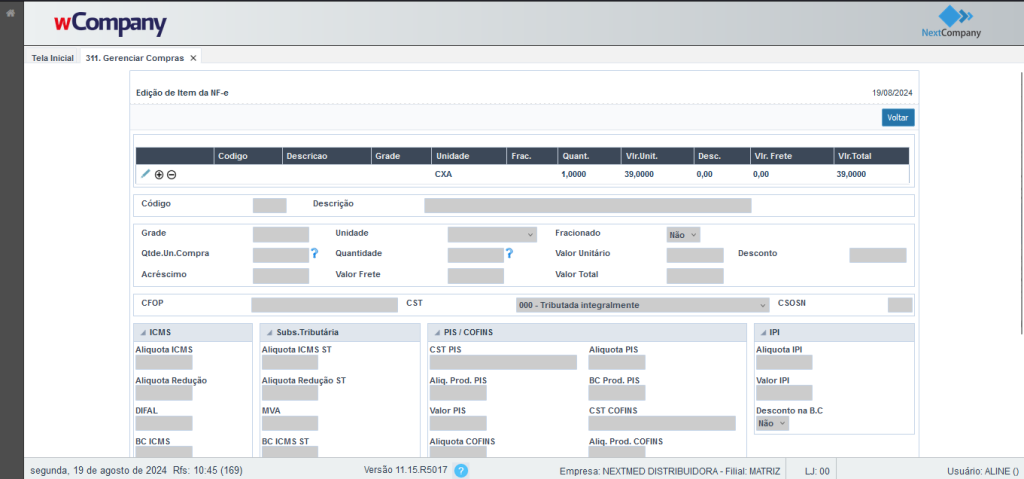Click the Aliquota IPI input field
This screenshot has width=1024, height=479.
pyautogui.click(x=784, y=363)
